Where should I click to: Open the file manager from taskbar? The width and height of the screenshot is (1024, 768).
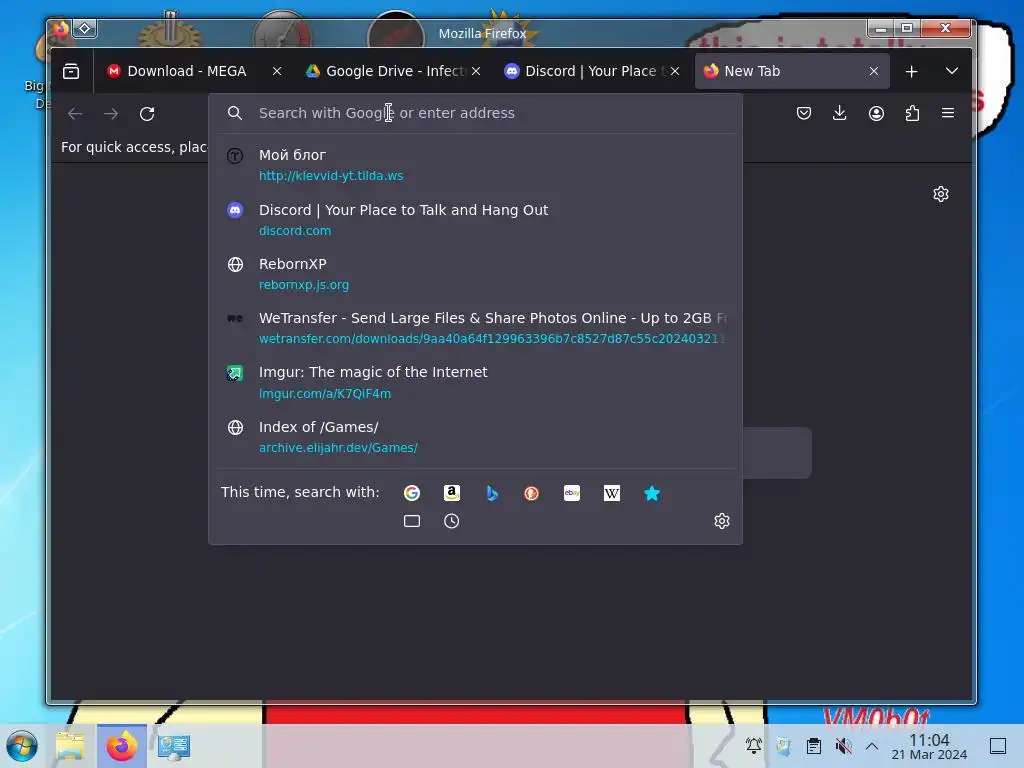coord(70,746)
